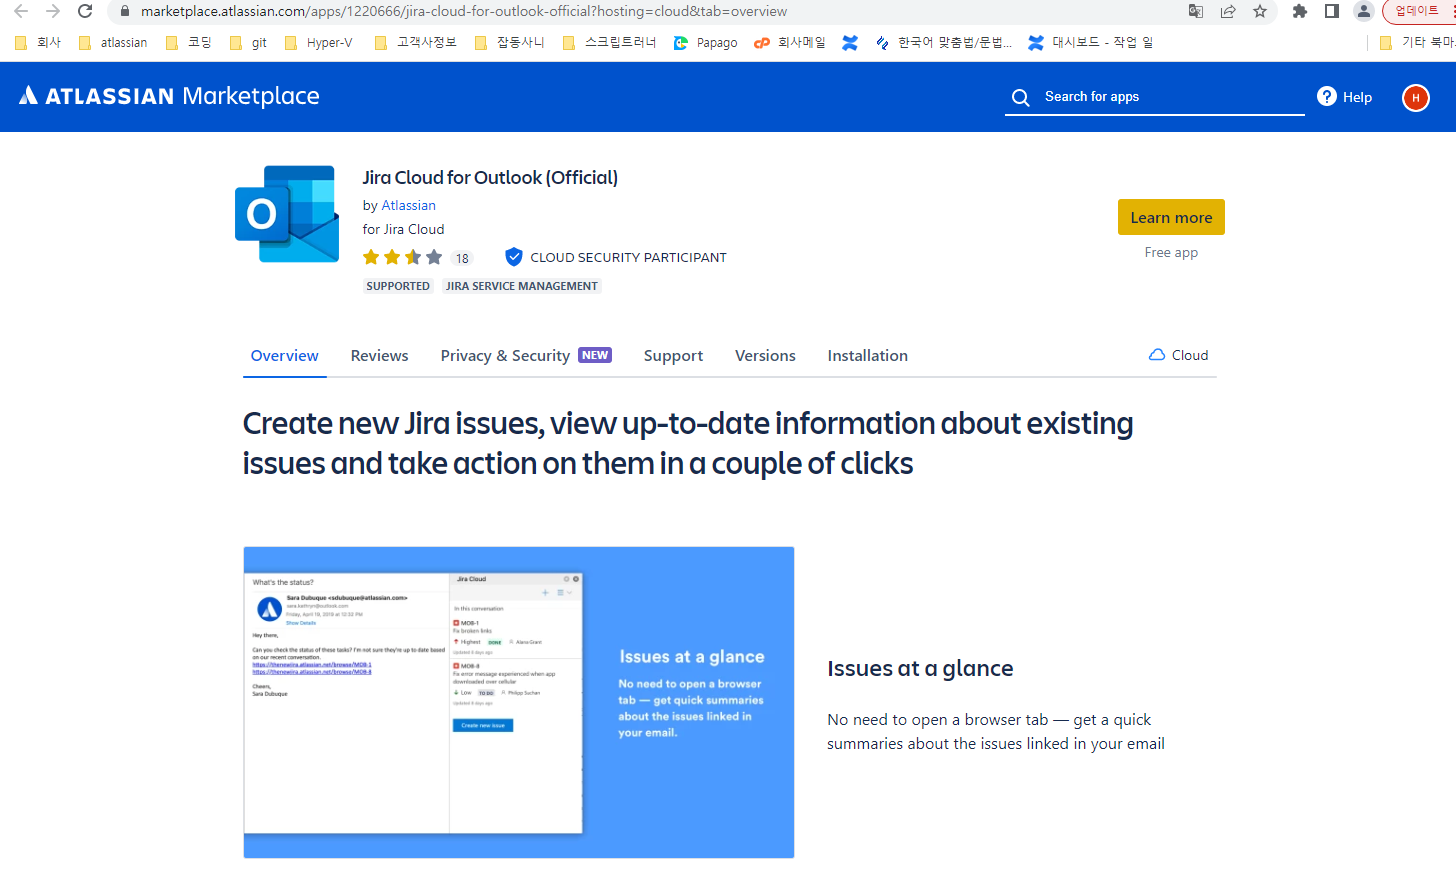Click the share page icon
This screenshot has height=894, width=1456.
click(x=1228, y=11)
